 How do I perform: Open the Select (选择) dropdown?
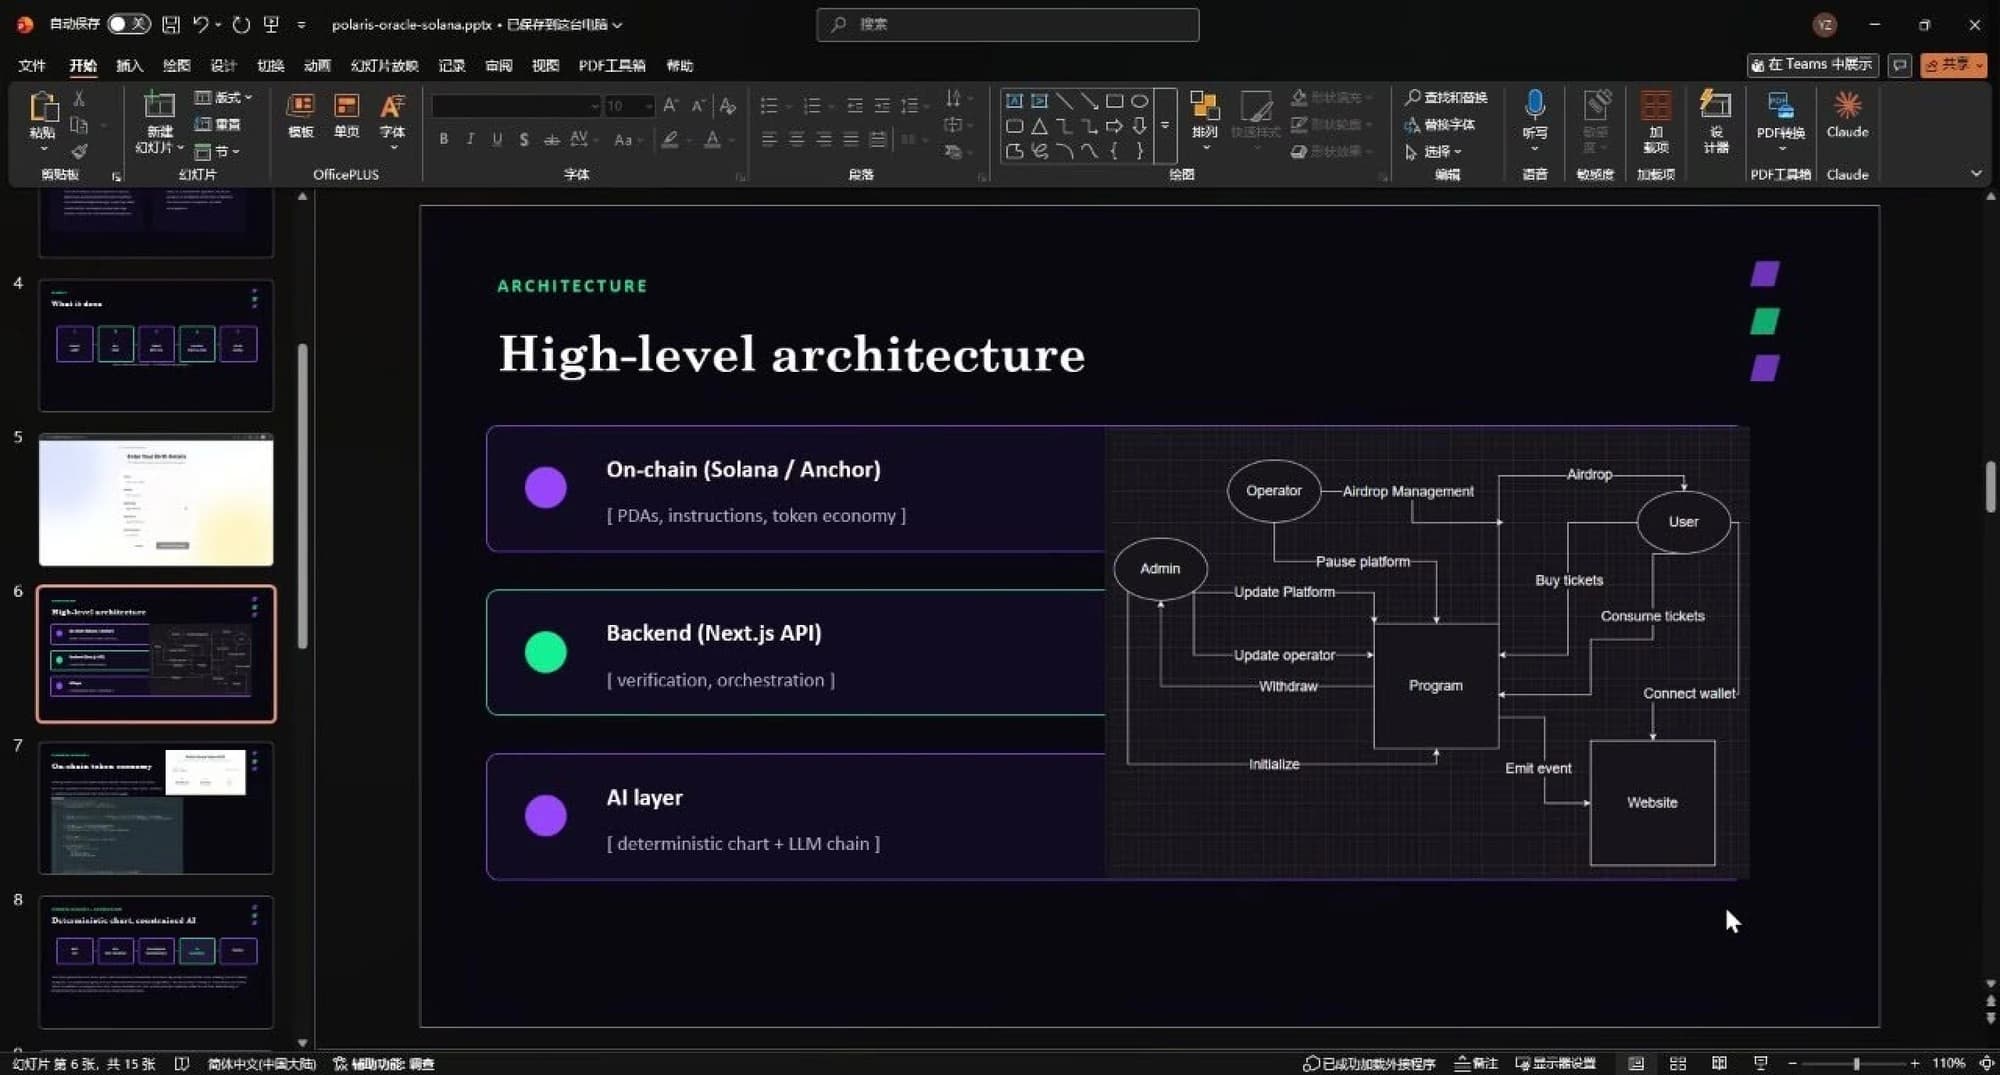(1433, 151)
